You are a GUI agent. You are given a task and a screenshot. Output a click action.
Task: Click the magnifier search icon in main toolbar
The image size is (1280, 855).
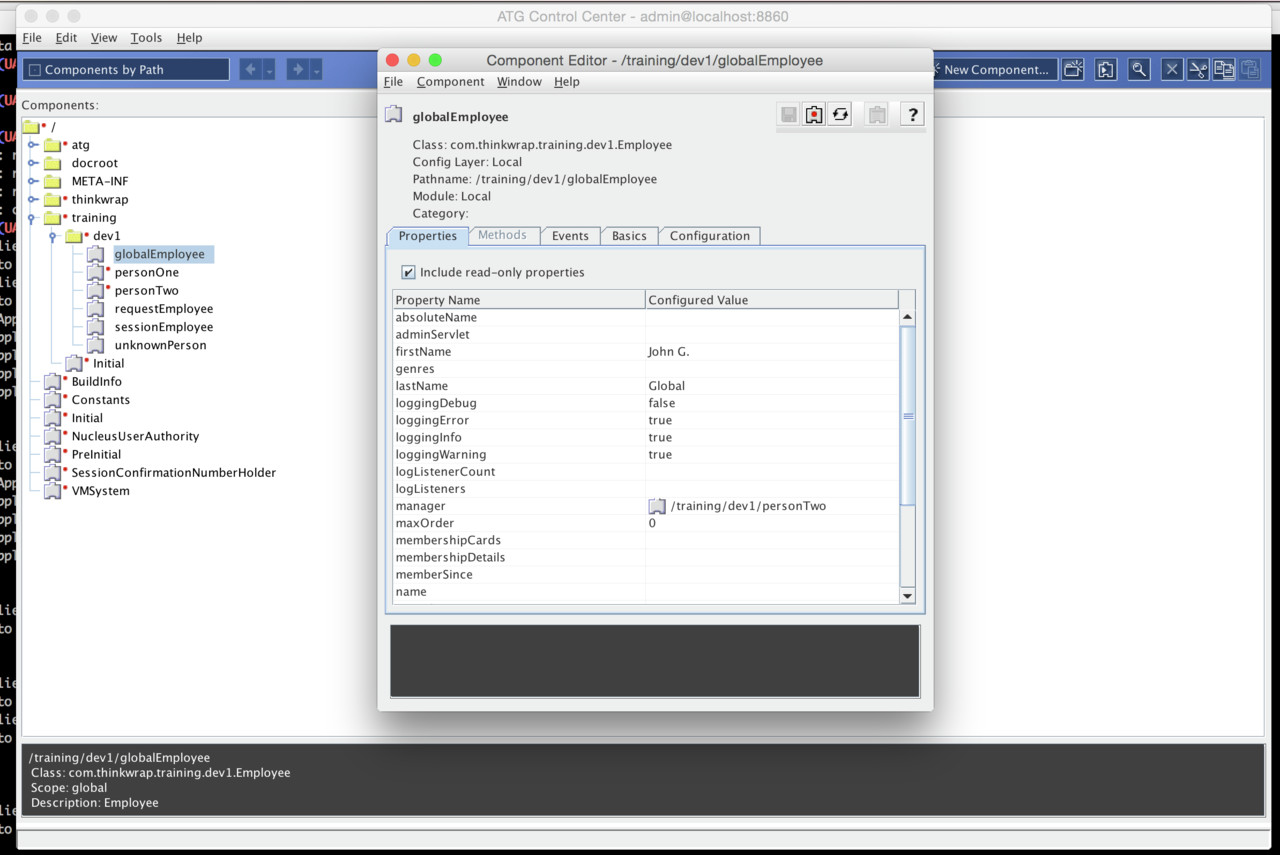pyautogui.click(x=1138, y=69)
